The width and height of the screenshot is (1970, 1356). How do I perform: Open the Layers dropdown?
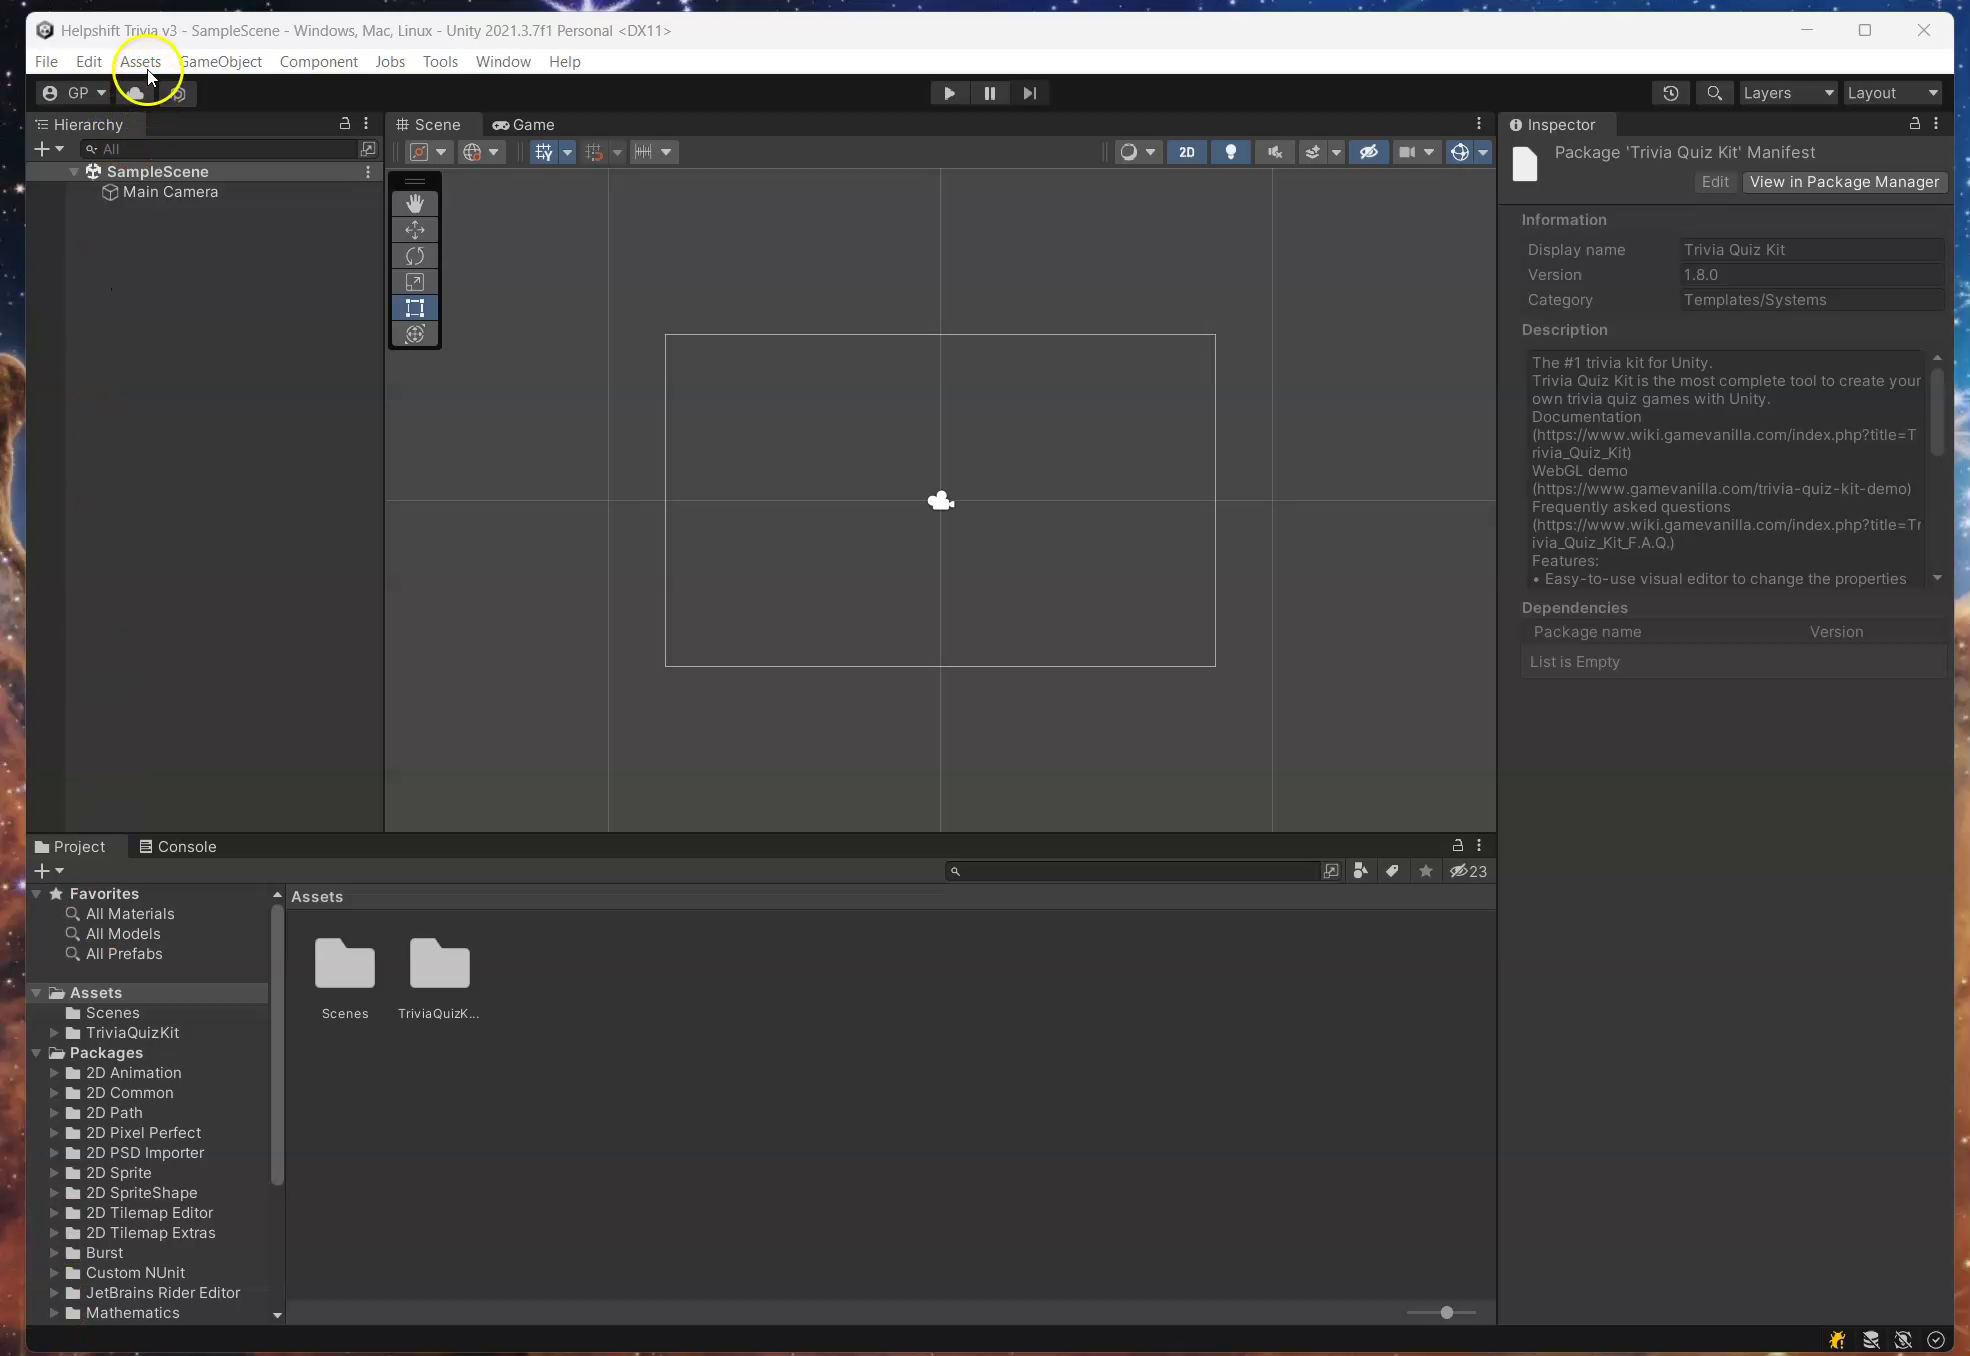[1789, 93]
